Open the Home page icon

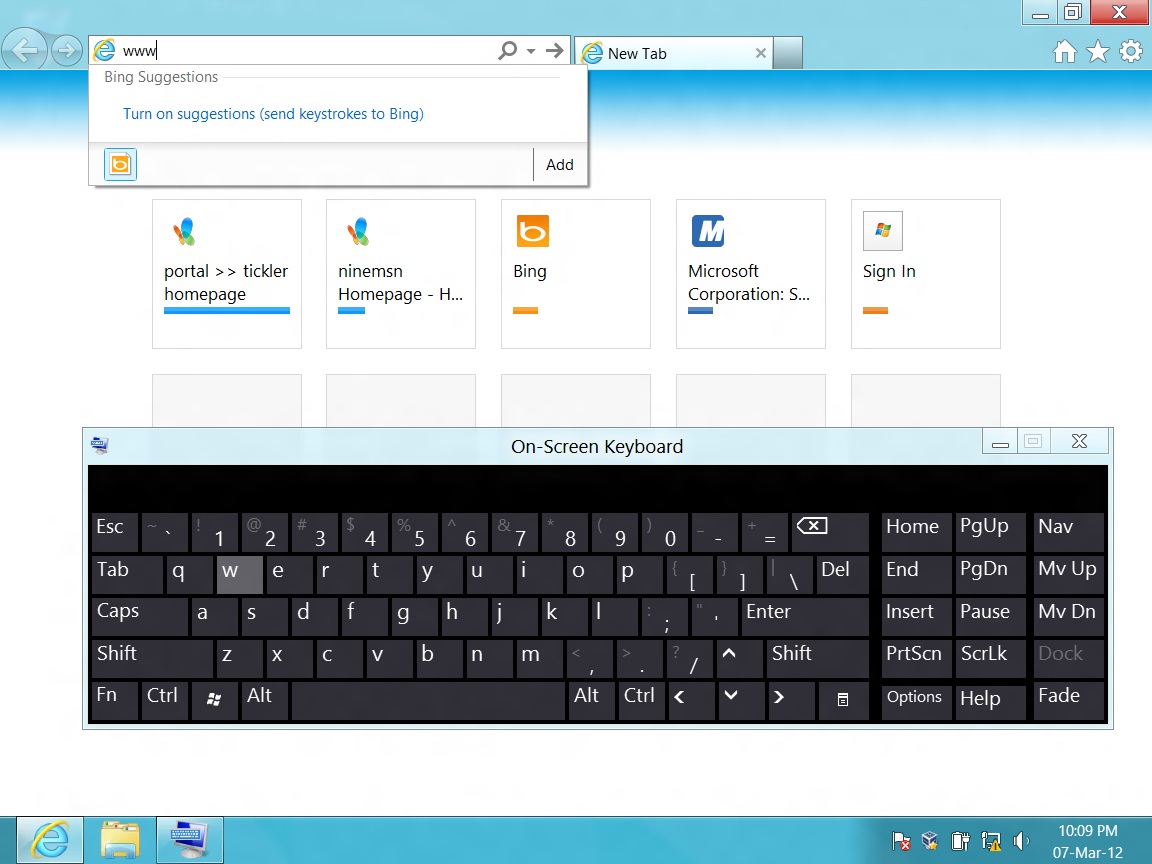(x=1065, y=51)
